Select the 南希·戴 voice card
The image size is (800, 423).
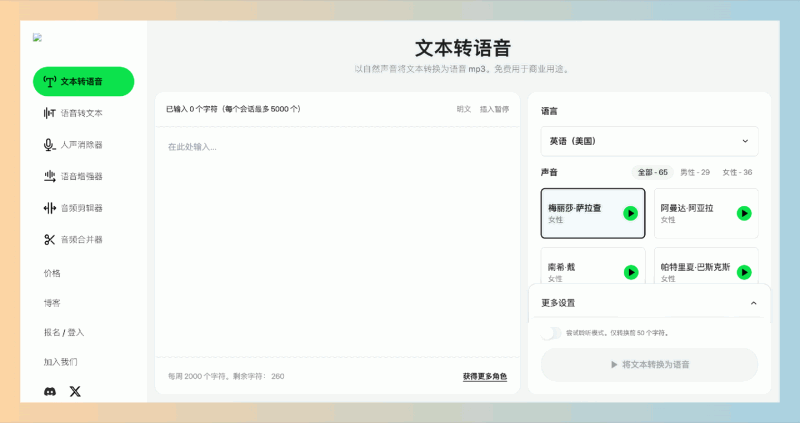(x=593, y=266)
